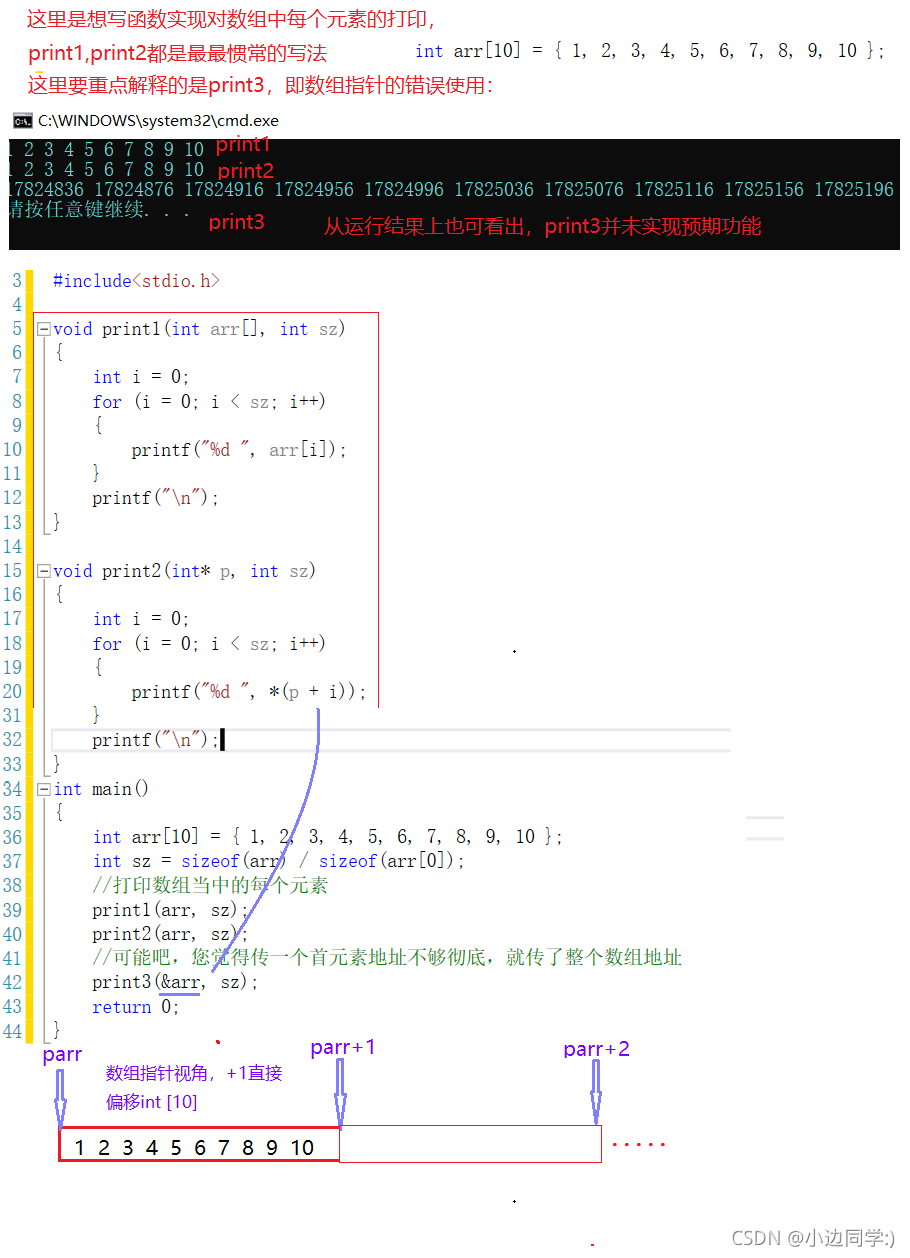Viewport: 910px width, 1258px height.
Task: Click the '请按任意键继续. . .' console prompt
Action: (x=98, y=211)
